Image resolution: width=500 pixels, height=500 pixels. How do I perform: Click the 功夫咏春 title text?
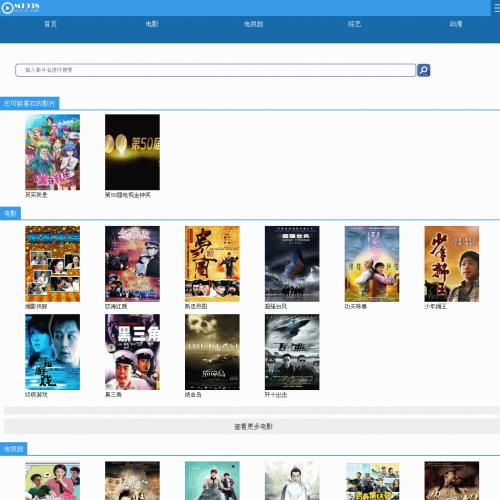356,306
